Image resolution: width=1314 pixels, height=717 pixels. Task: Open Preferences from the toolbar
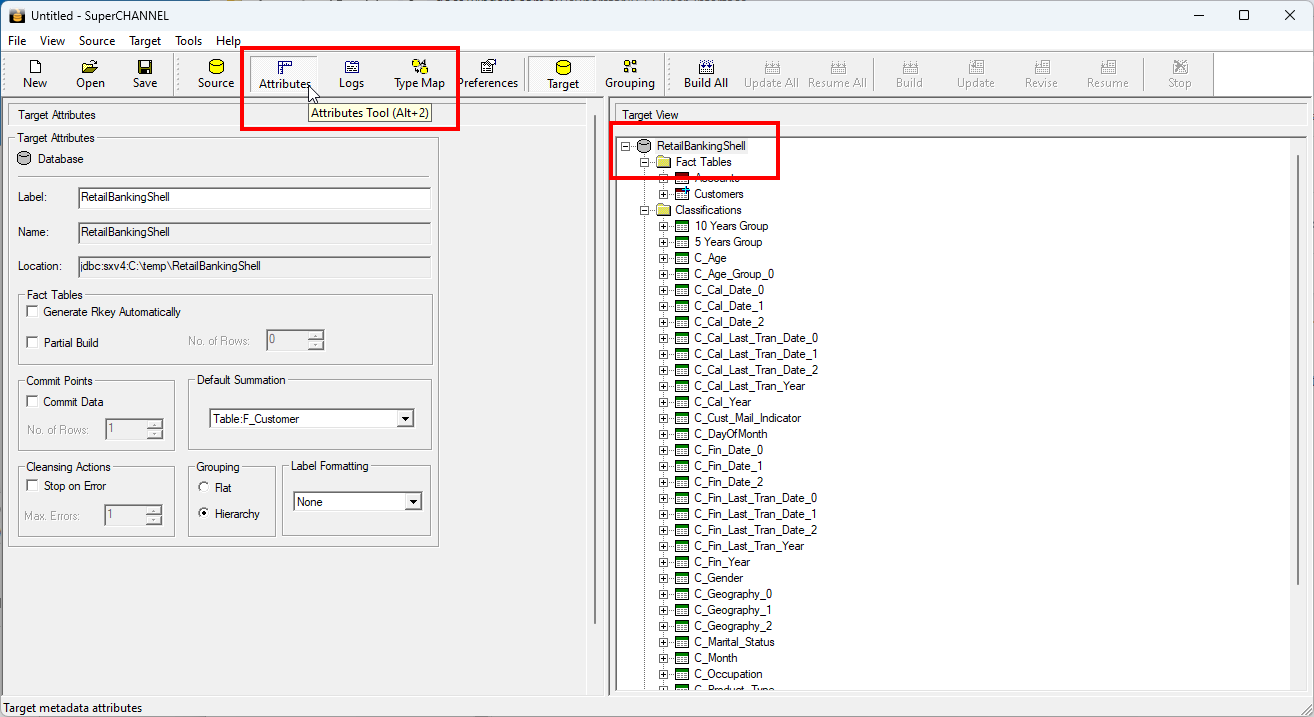pos(488,73)
